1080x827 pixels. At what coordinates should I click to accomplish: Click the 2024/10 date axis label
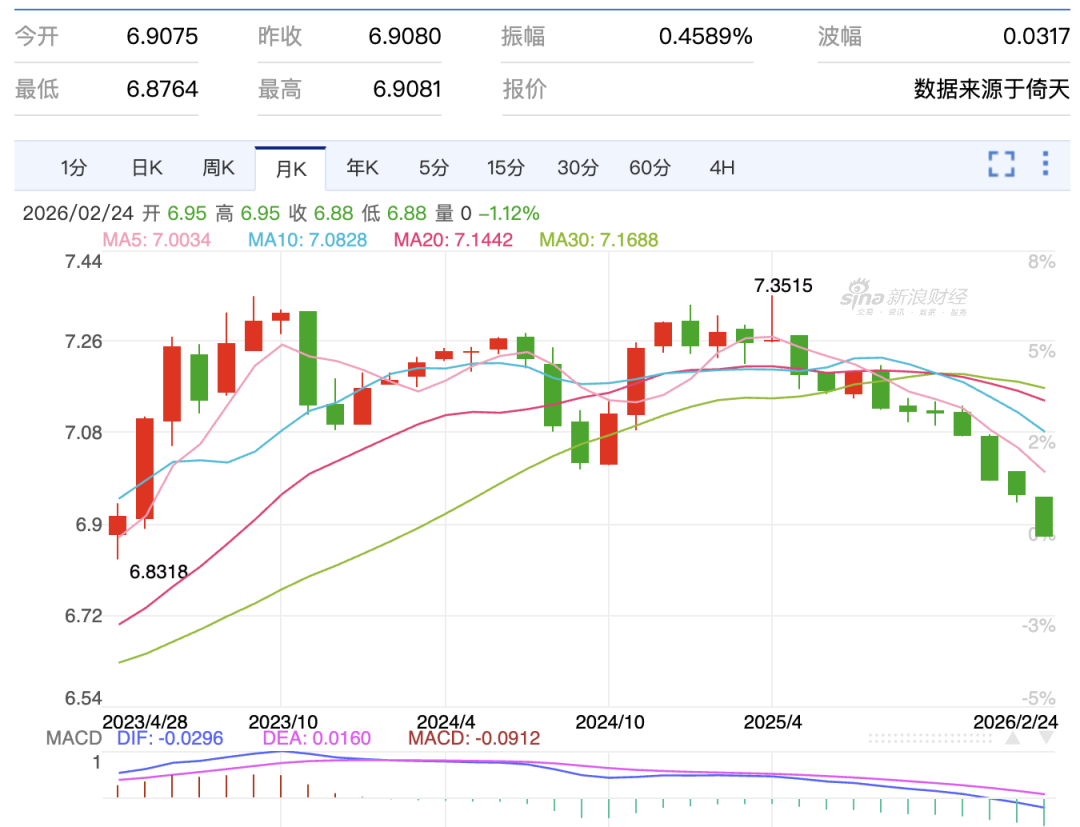point(610,722)
